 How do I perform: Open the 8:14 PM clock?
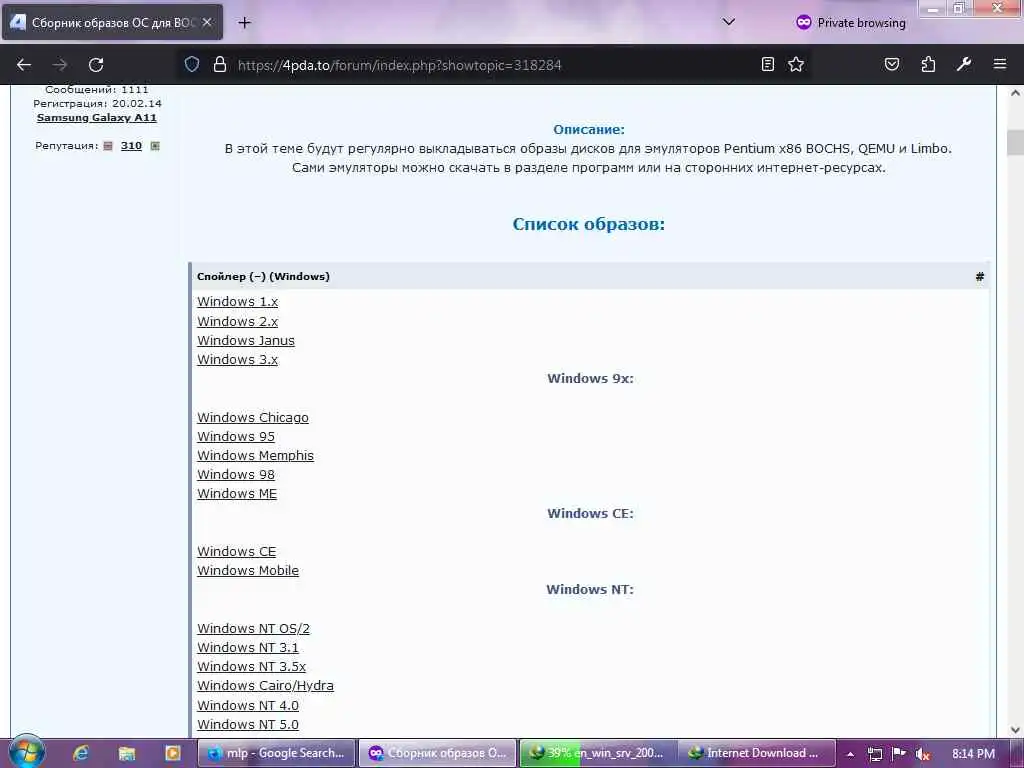click(973, 754)
